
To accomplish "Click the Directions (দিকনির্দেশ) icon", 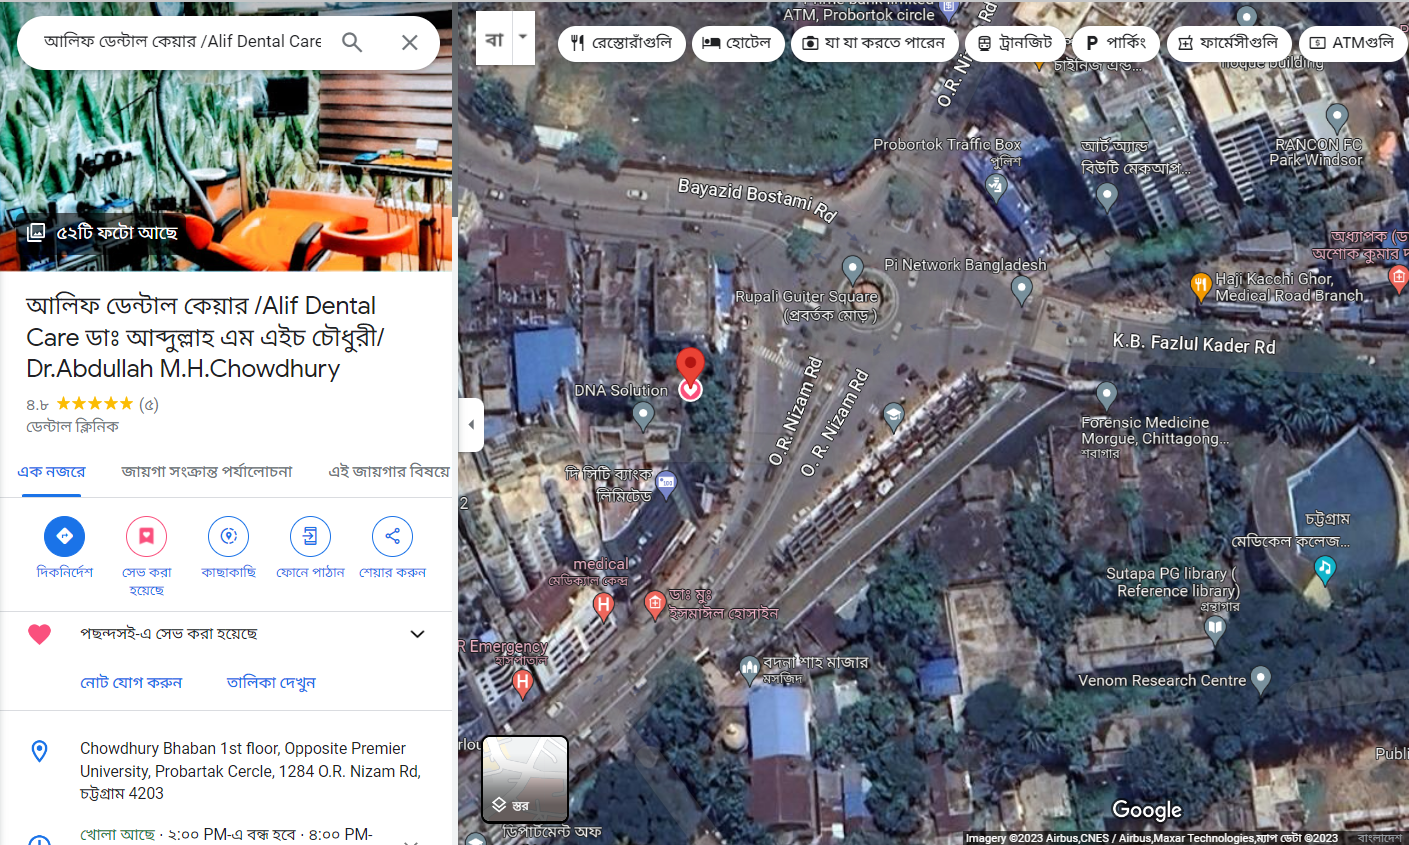I will 65,536.
